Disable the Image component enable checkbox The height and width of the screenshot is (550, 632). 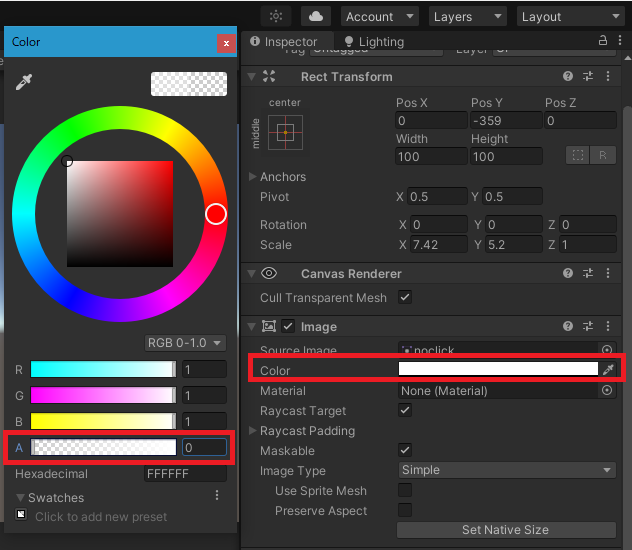point(288,326)
